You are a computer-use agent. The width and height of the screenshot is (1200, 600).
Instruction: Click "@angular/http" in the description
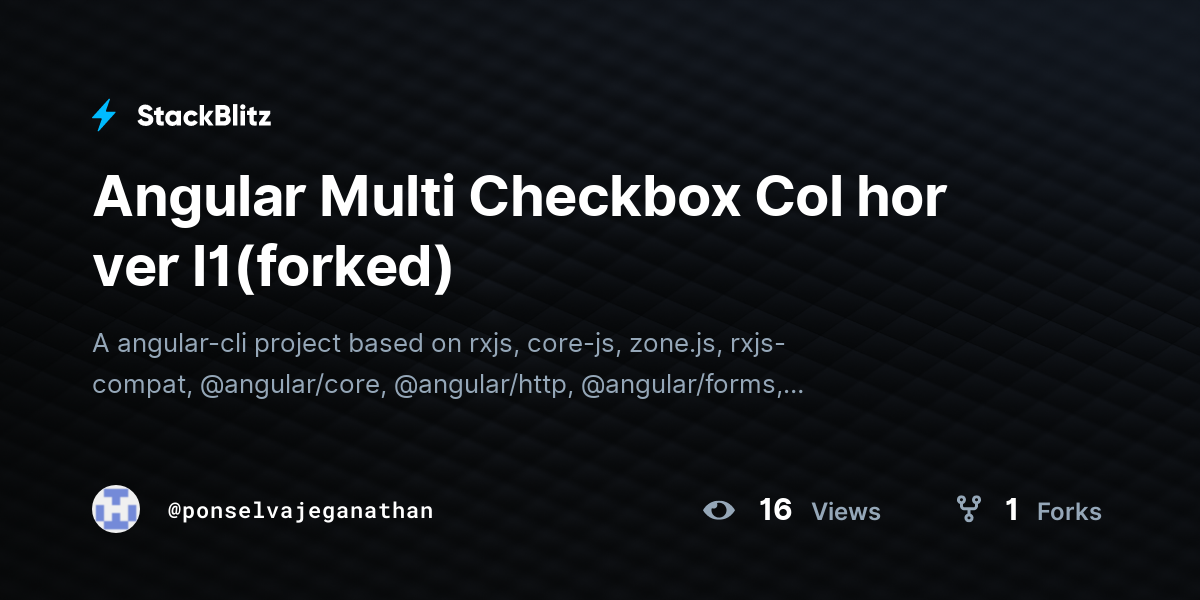click(x=483, y=385)
